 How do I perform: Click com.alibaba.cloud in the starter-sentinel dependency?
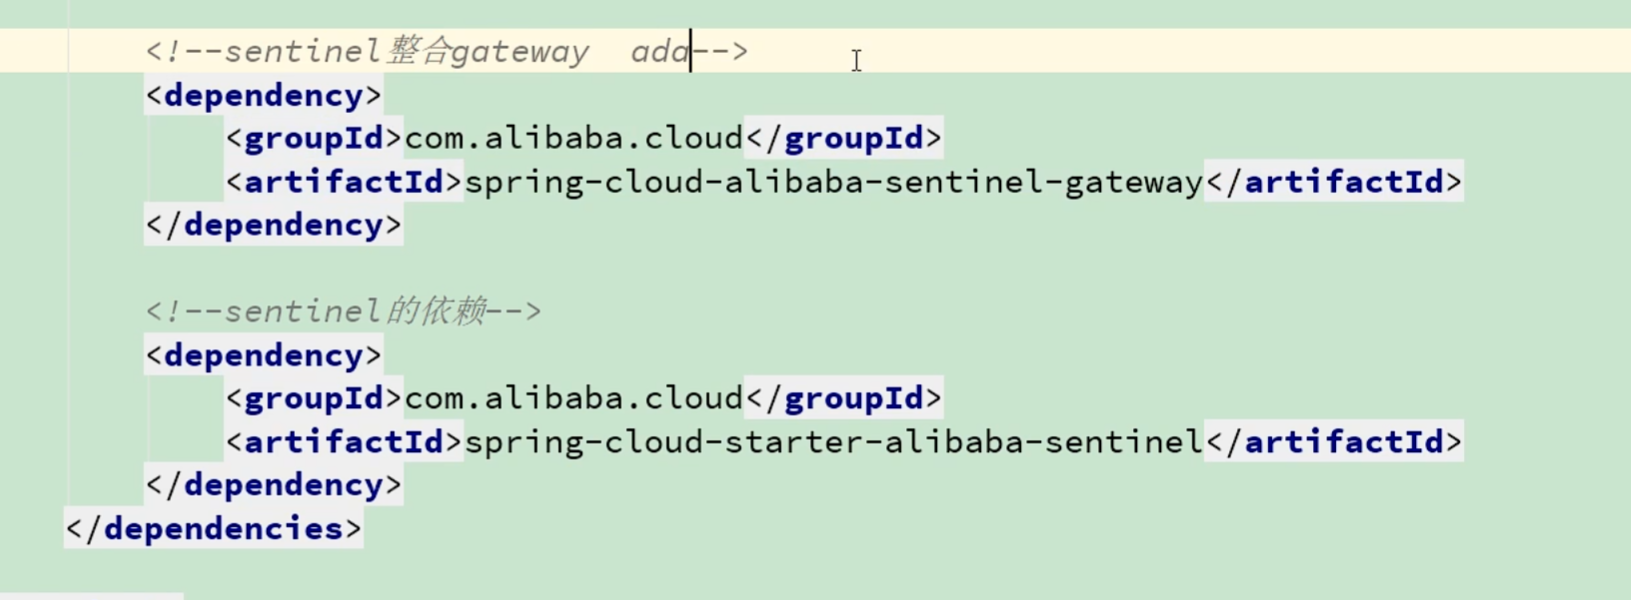click(x=574, y=398)
